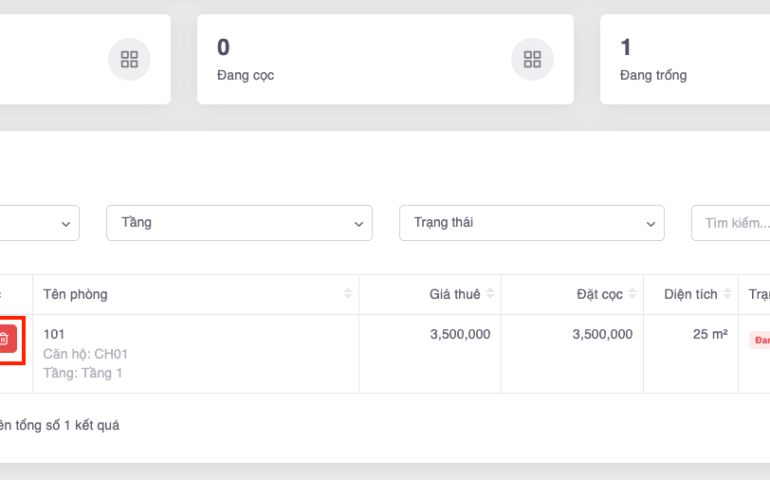The height and width of the screenshot is (480, 770).
Task: Open the Tầng filter dropdown
Action: point(239,223)
